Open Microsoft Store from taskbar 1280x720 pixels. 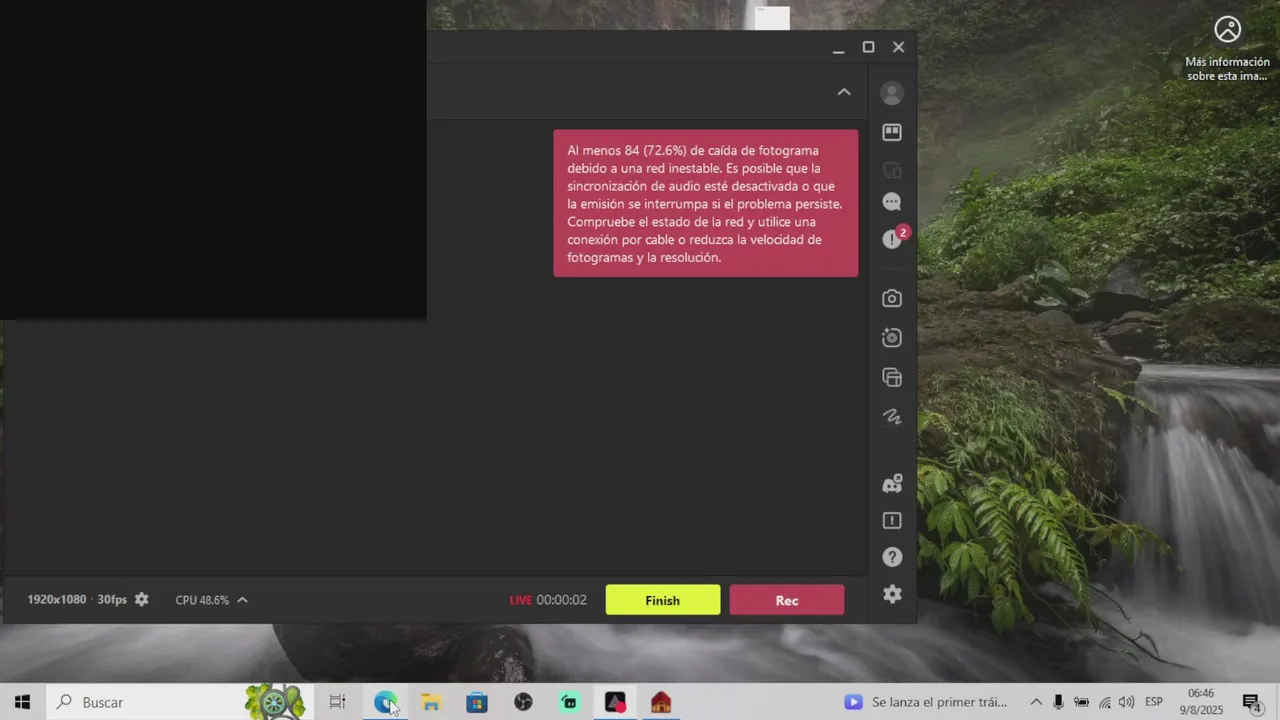(x=477, y=702)
